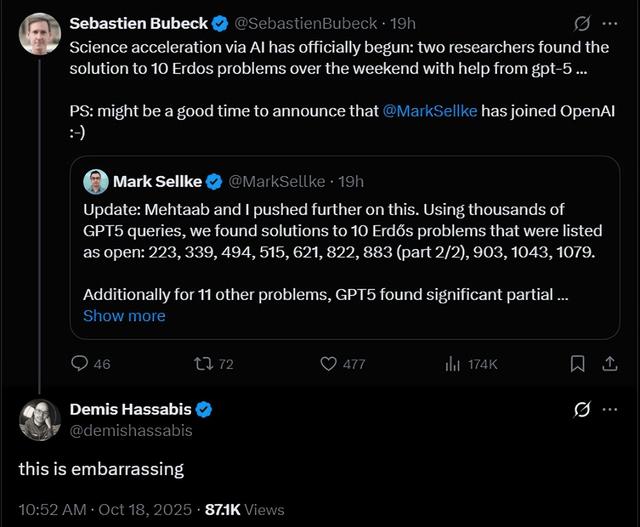Click the Demis Hassabis display name

pyautogui.click(x=130, y=409)
